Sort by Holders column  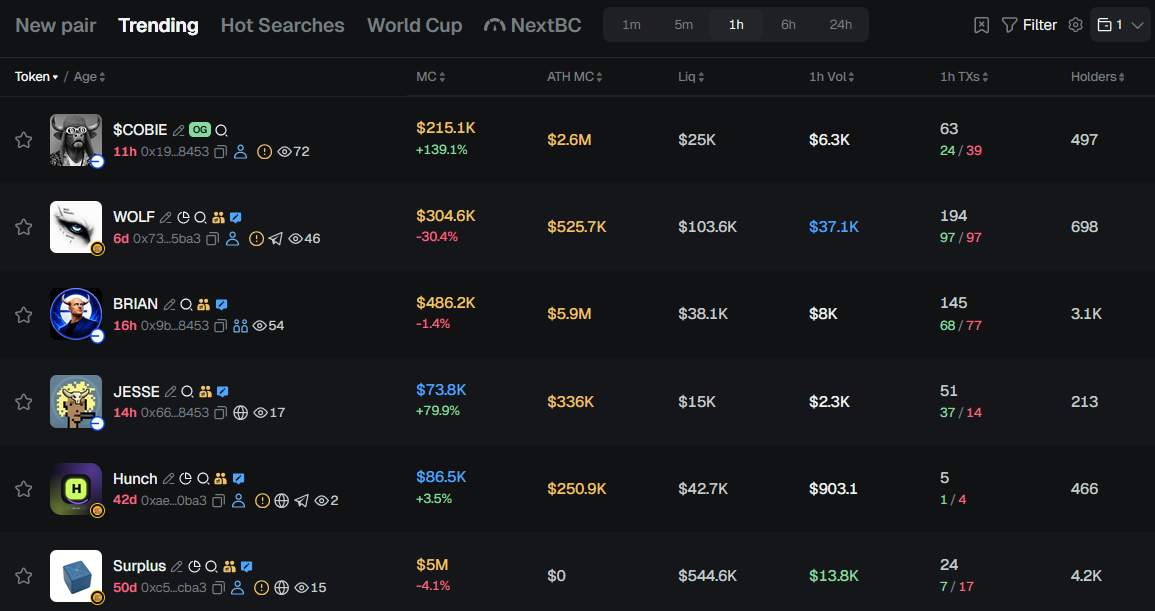coord(1098,77)
